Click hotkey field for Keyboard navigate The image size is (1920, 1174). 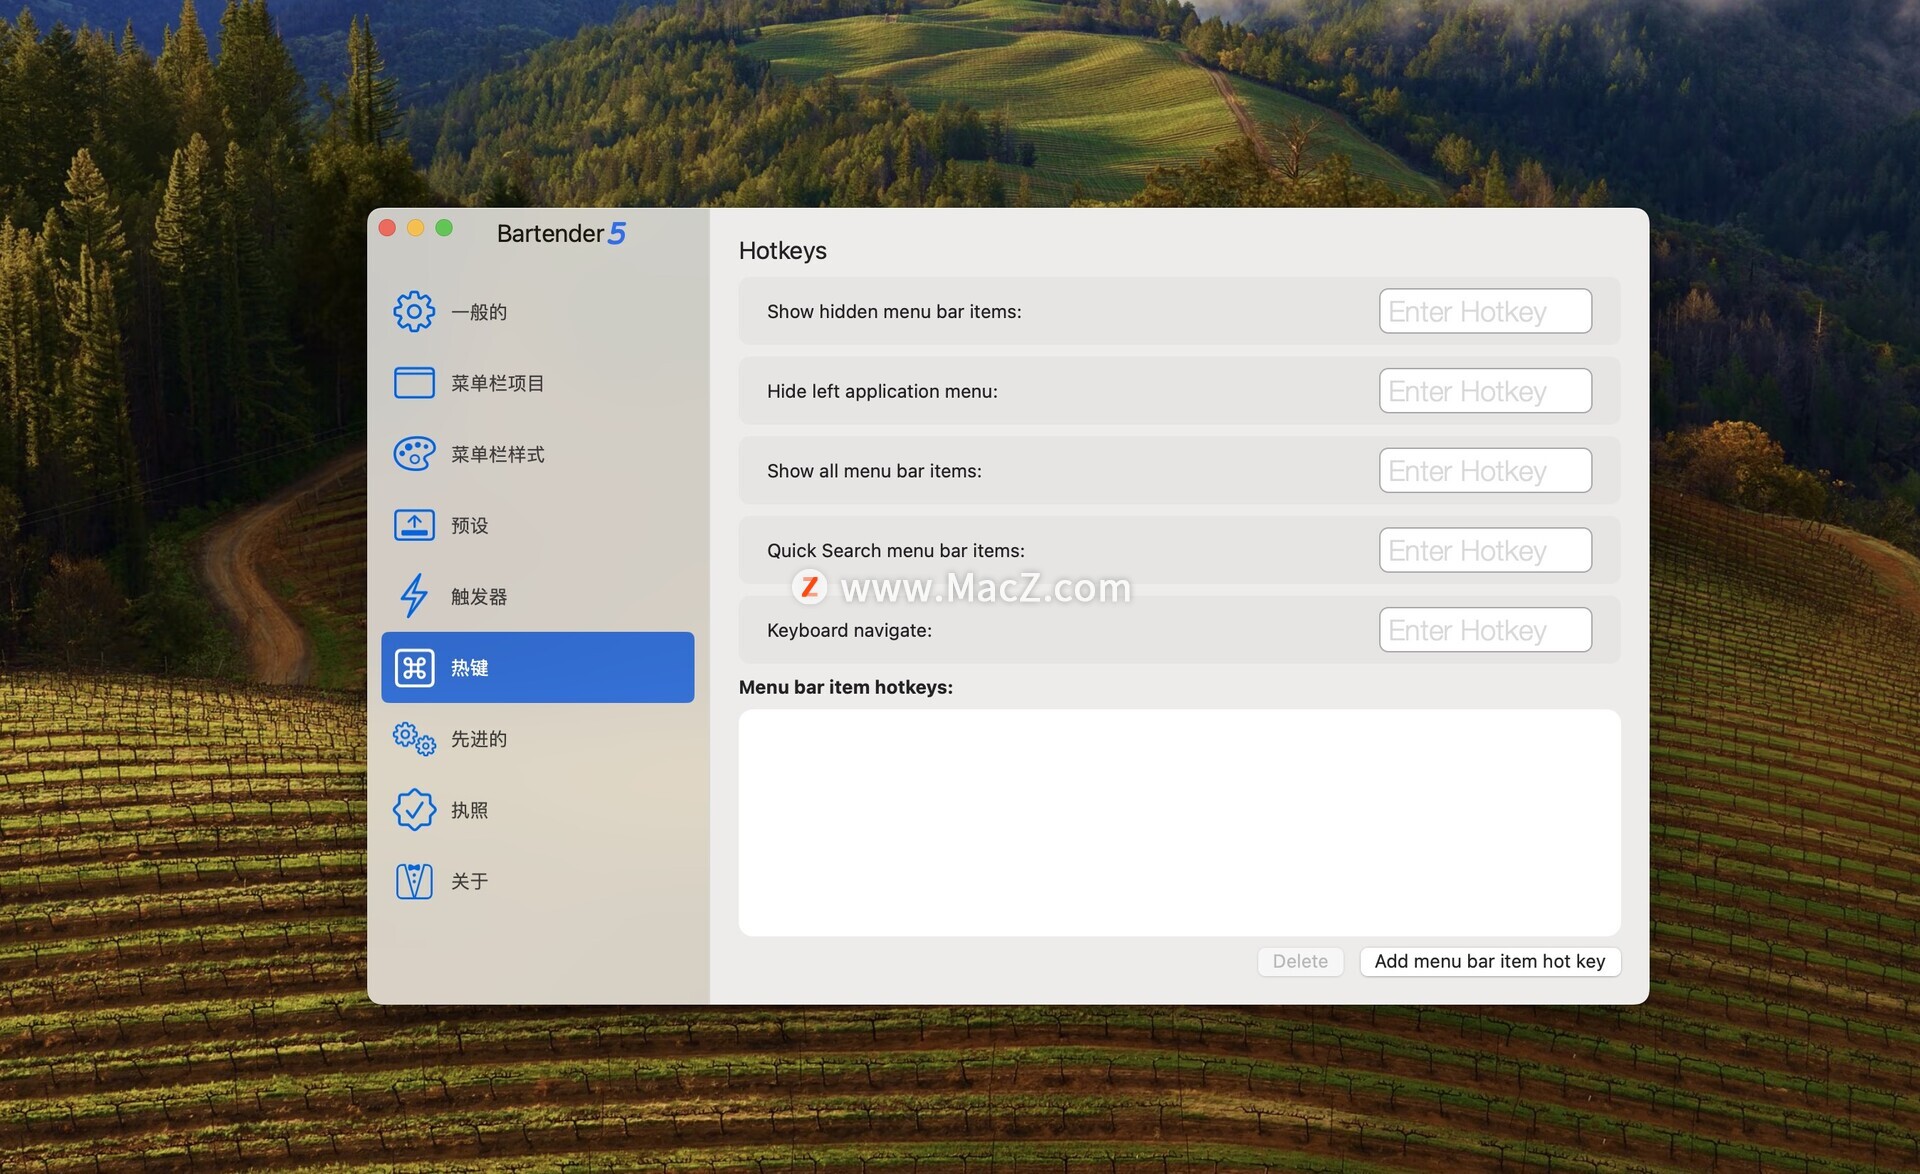click(x=1485, y=630)
